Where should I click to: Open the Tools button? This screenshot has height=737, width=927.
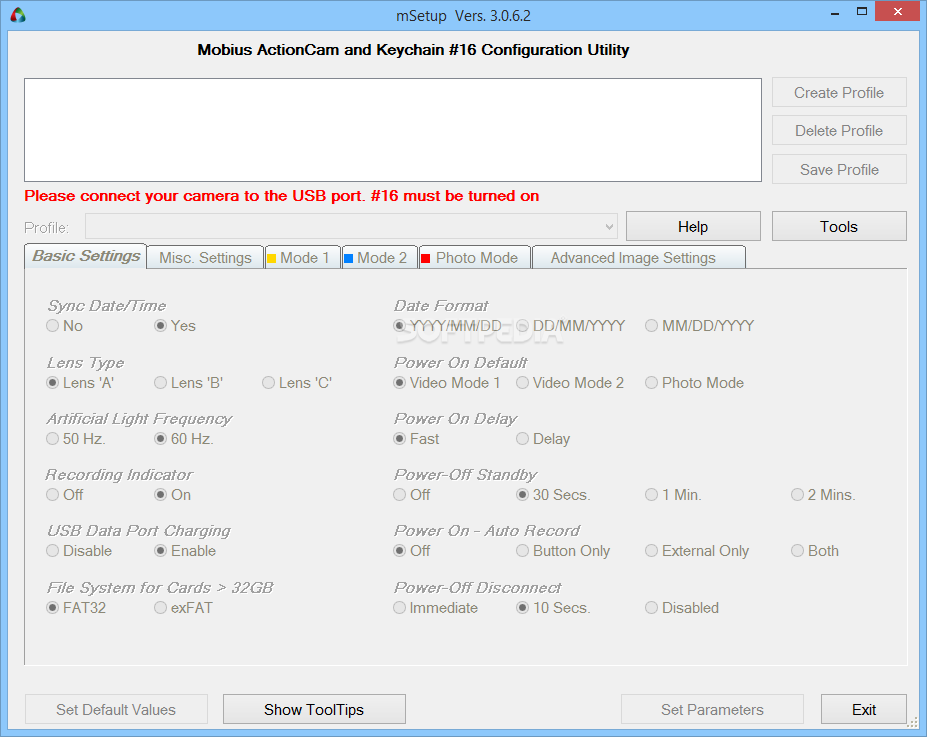pos(839,226)
